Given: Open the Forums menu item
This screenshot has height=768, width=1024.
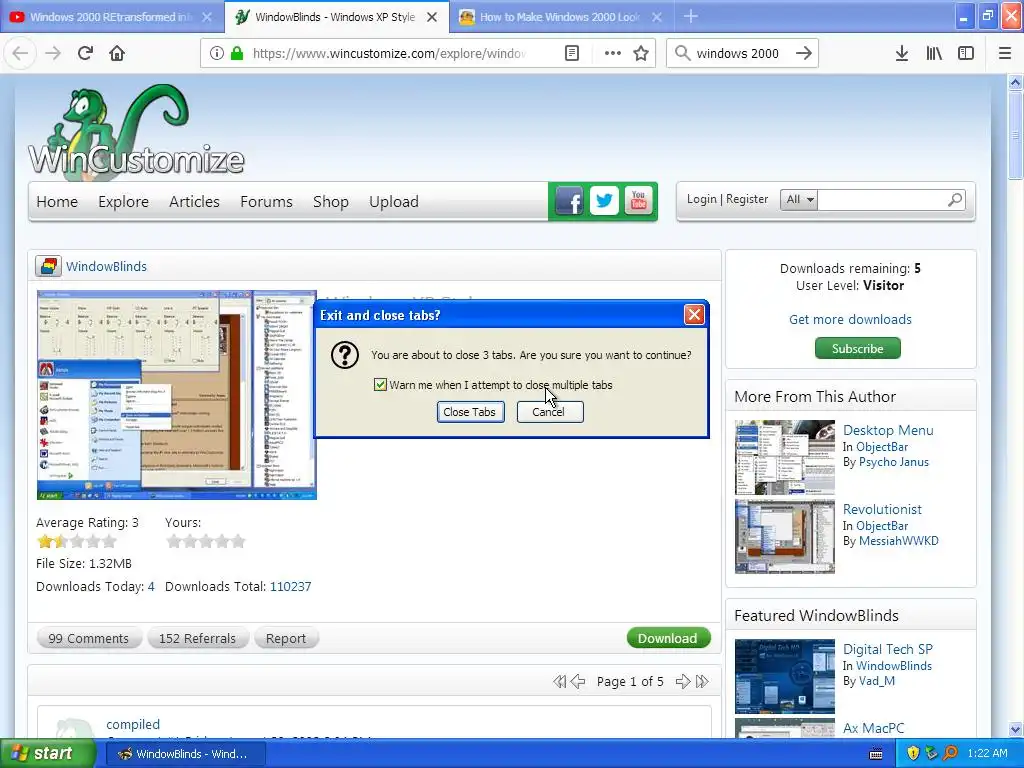Looking at the screenshot, I should pyautogui.click(x=266, y=202).
